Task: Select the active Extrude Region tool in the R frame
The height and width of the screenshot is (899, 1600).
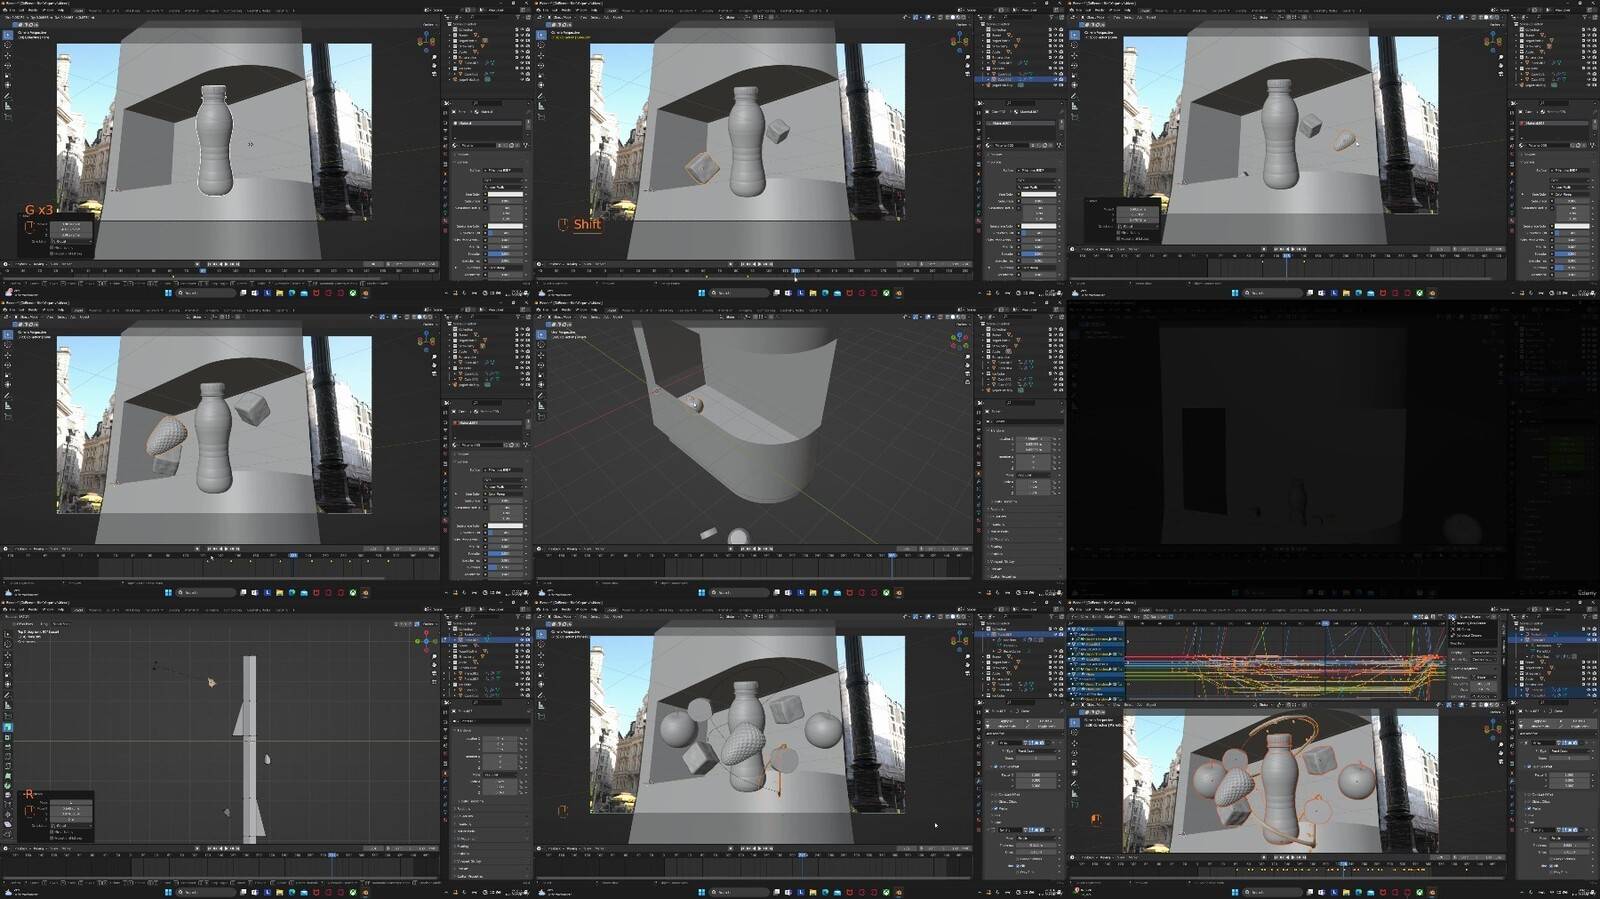Action: [x=7, y=727]
